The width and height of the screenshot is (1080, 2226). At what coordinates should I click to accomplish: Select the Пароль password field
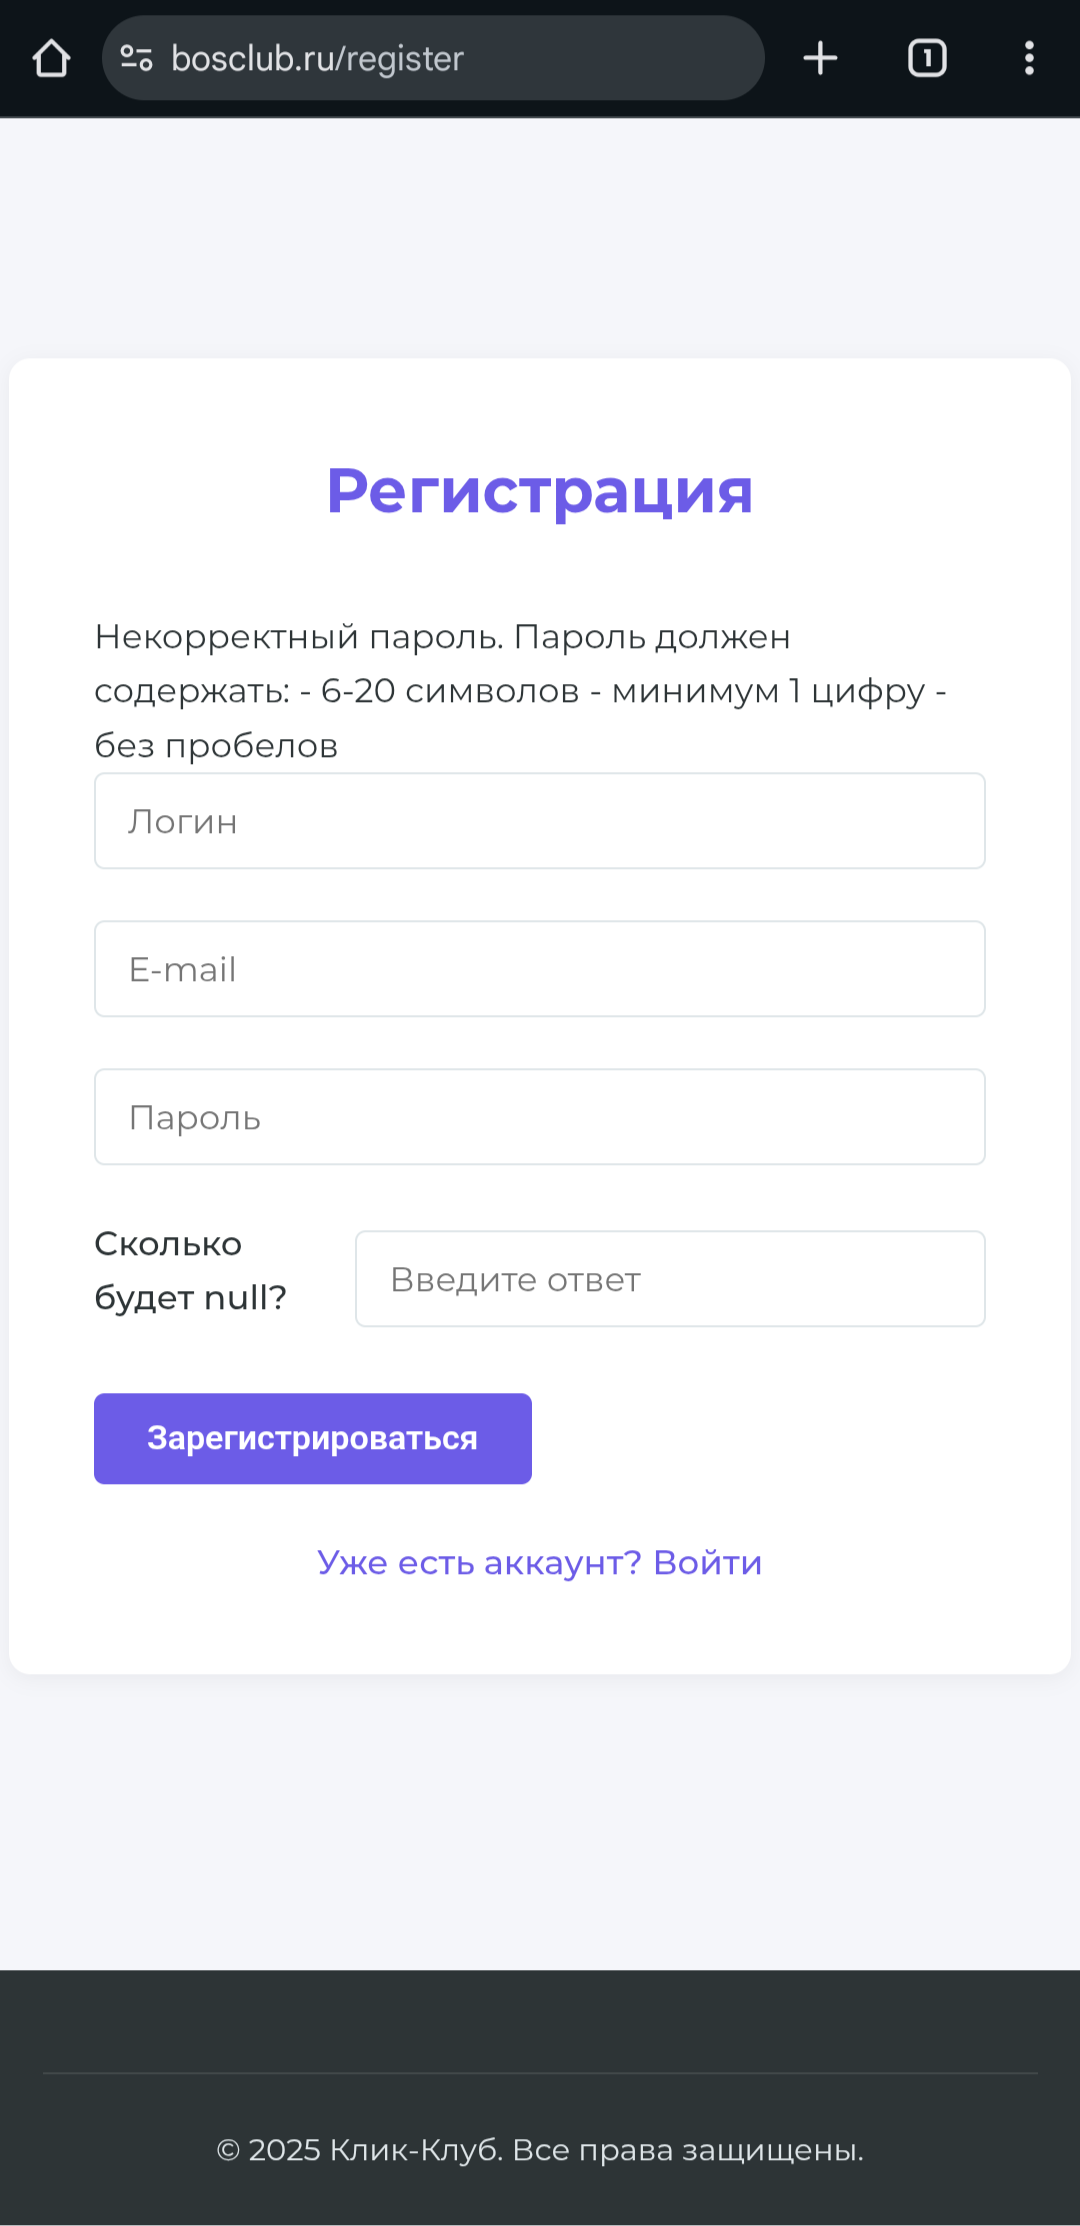click(x=540, y=1117)
